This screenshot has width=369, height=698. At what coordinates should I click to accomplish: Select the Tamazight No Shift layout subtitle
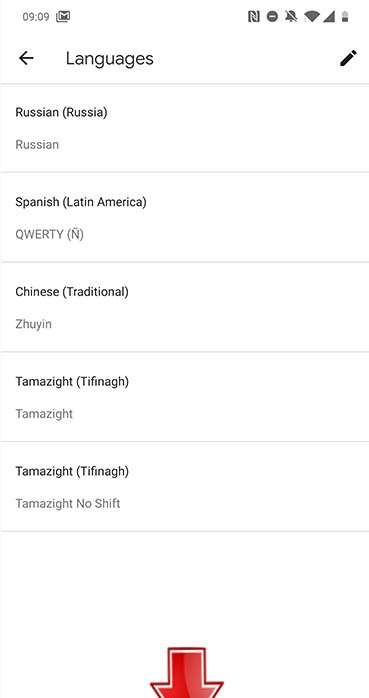[68, 503]
